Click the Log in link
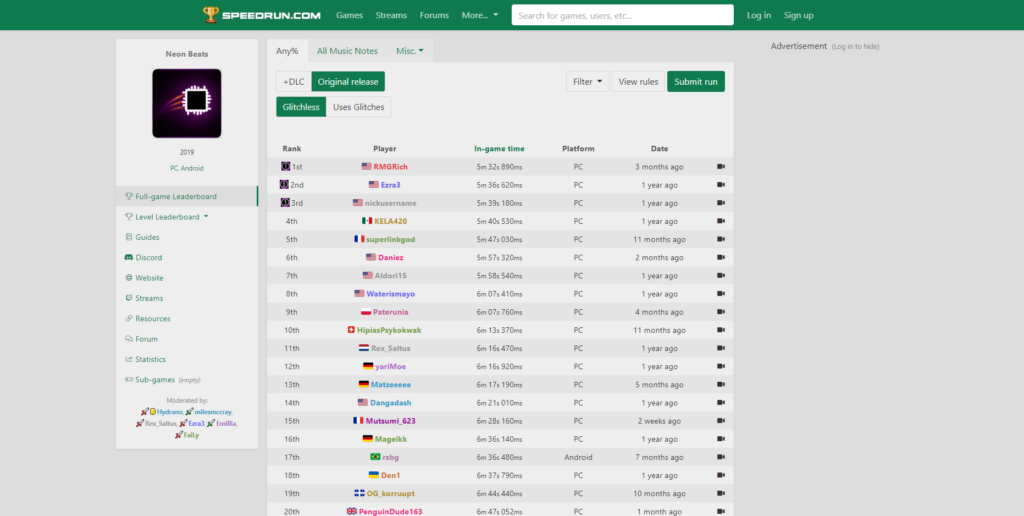The height and width of the screenshot is (516, 1024). (759, 15)
